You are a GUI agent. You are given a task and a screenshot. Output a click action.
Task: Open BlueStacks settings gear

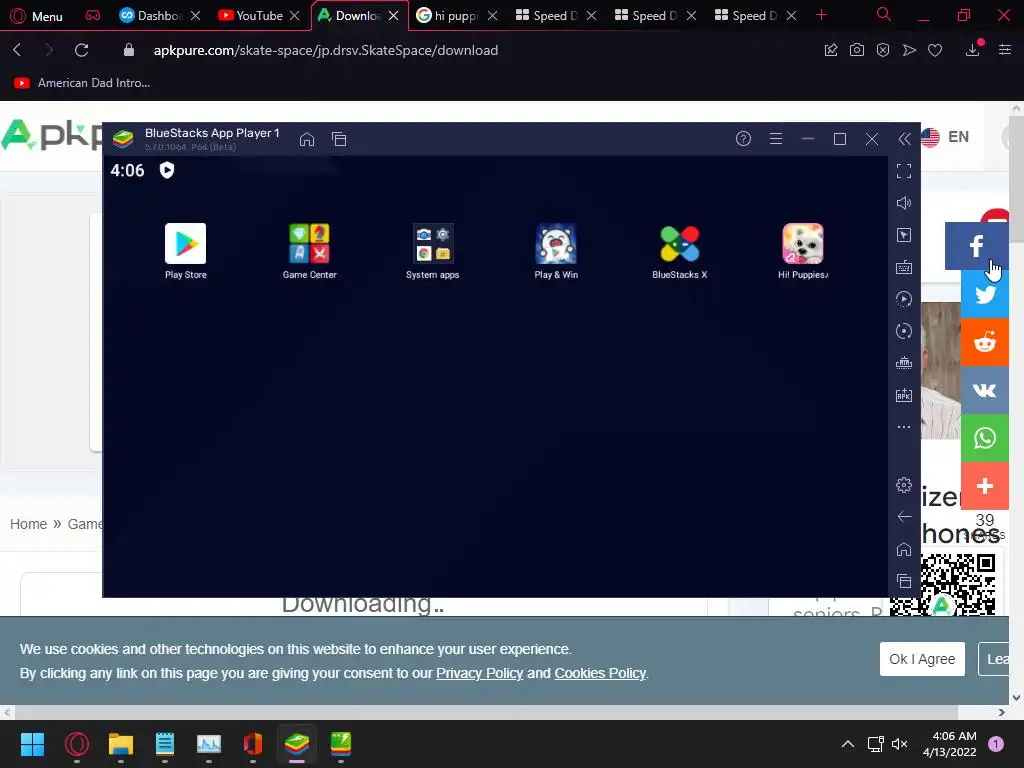[x=904, y=485]
